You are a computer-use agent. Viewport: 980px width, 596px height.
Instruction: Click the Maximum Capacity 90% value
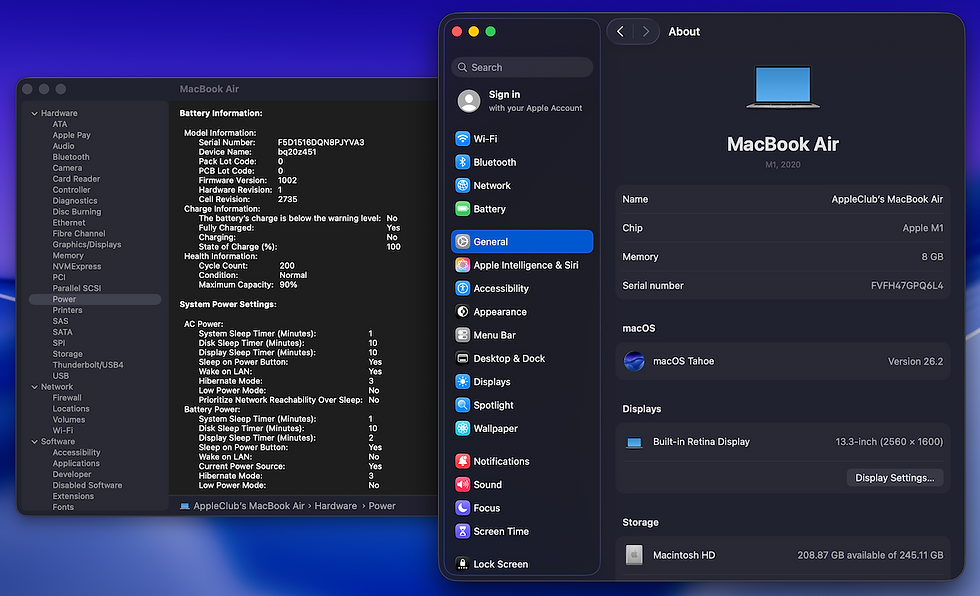tap(288, 285)
